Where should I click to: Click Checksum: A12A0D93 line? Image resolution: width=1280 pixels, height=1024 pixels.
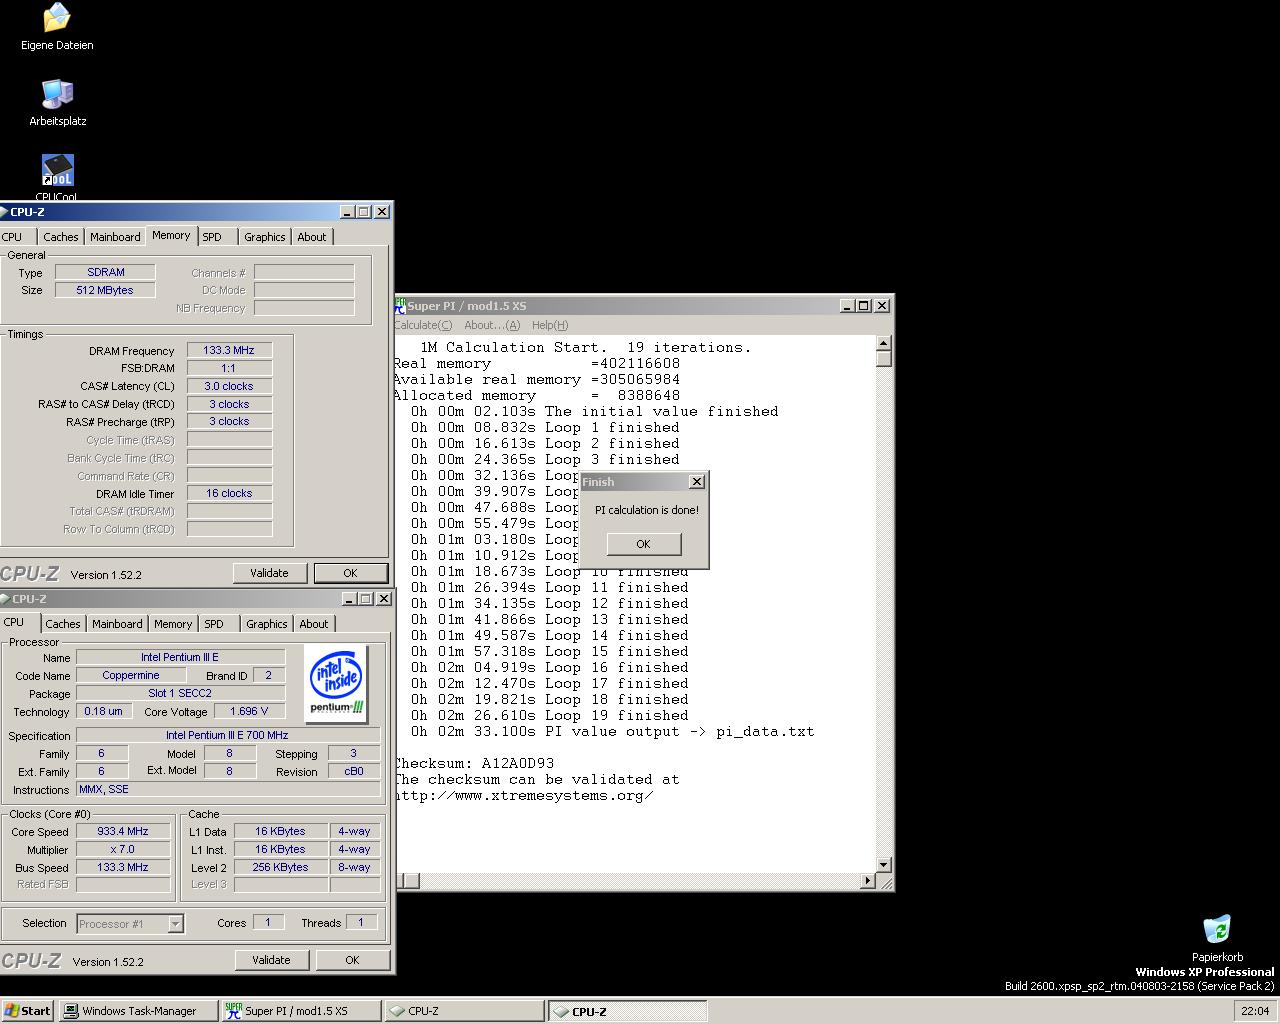tap(474, 763)
